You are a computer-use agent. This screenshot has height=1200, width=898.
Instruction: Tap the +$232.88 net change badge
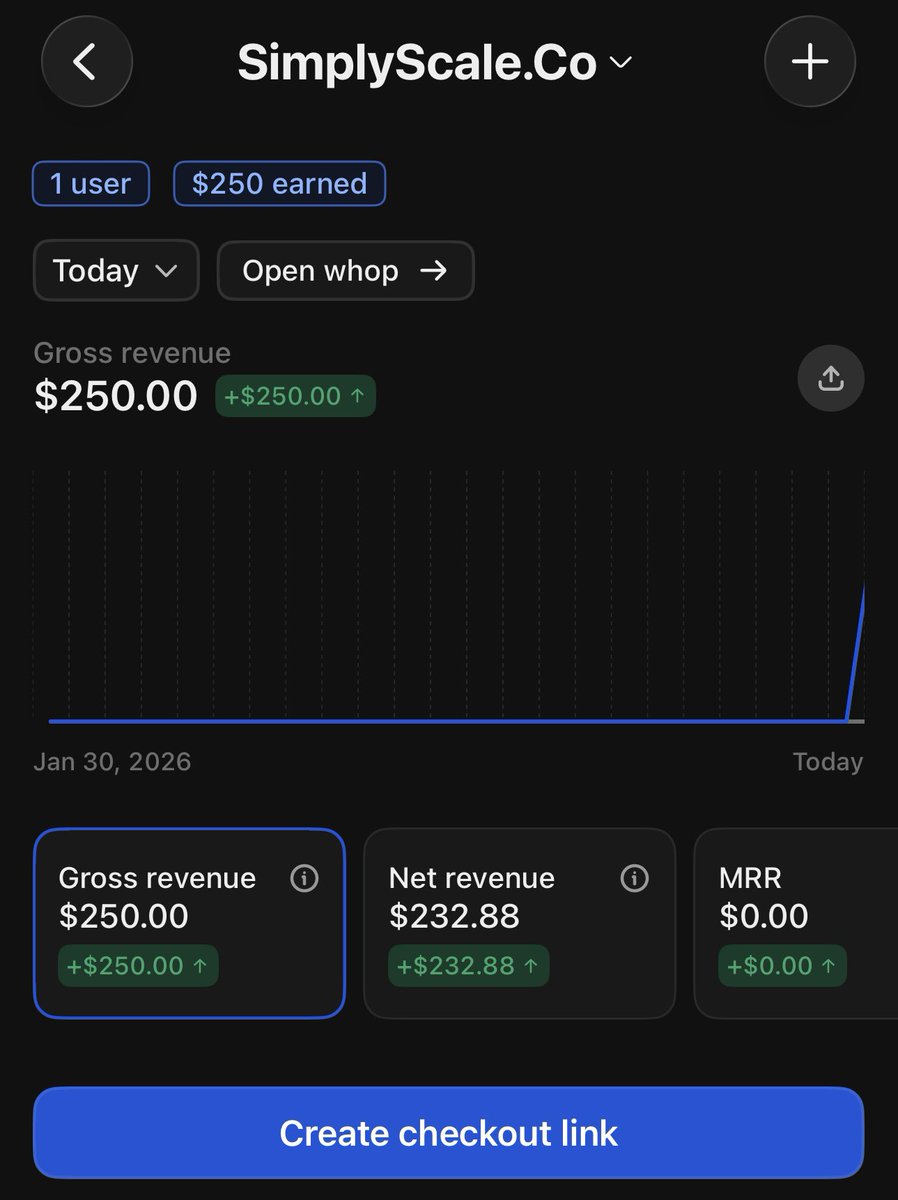[468, 966]
